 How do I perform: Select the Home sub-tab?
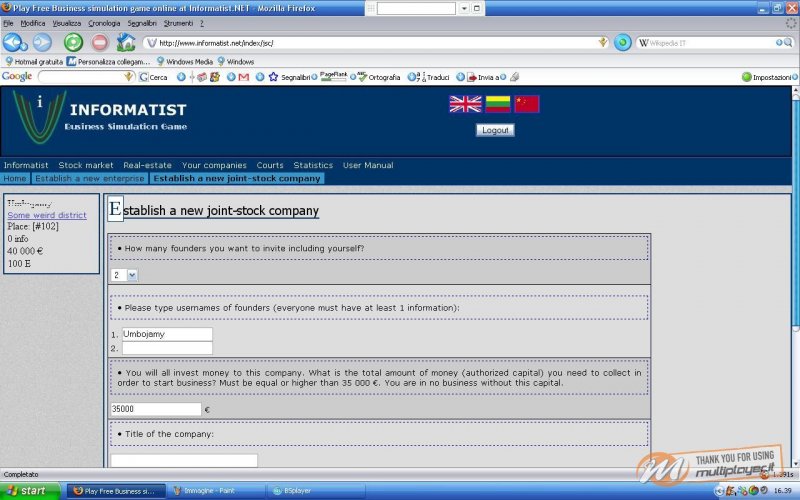15,179
